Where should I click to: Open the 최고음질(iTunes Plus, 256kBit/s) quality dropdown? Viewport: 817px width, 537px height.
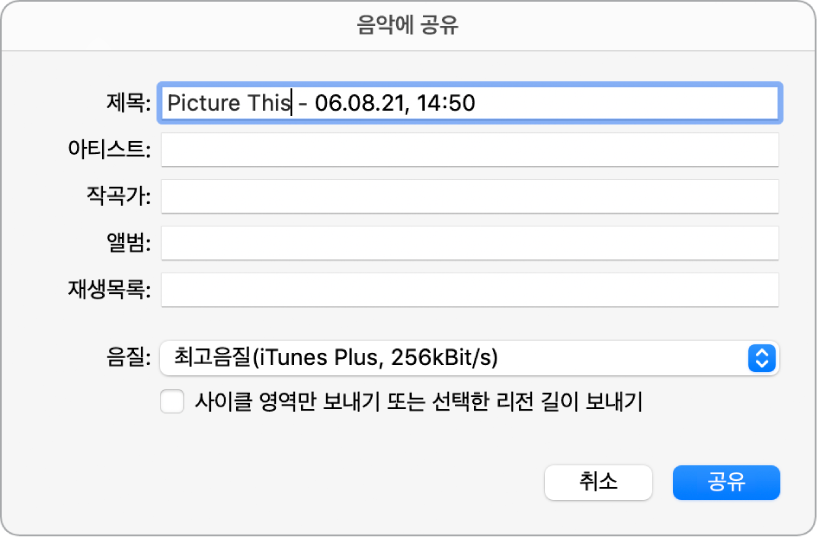[469, 358]
